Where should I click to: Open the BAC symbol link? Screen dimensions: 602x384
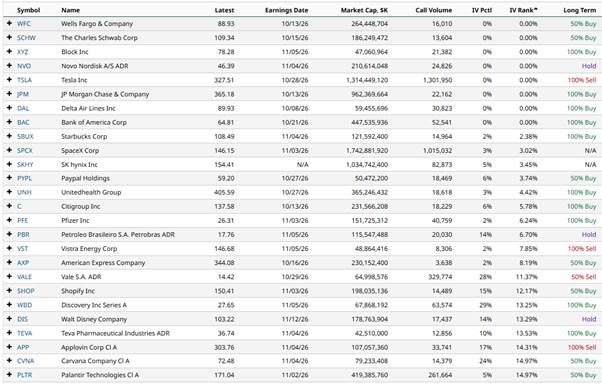23,122
